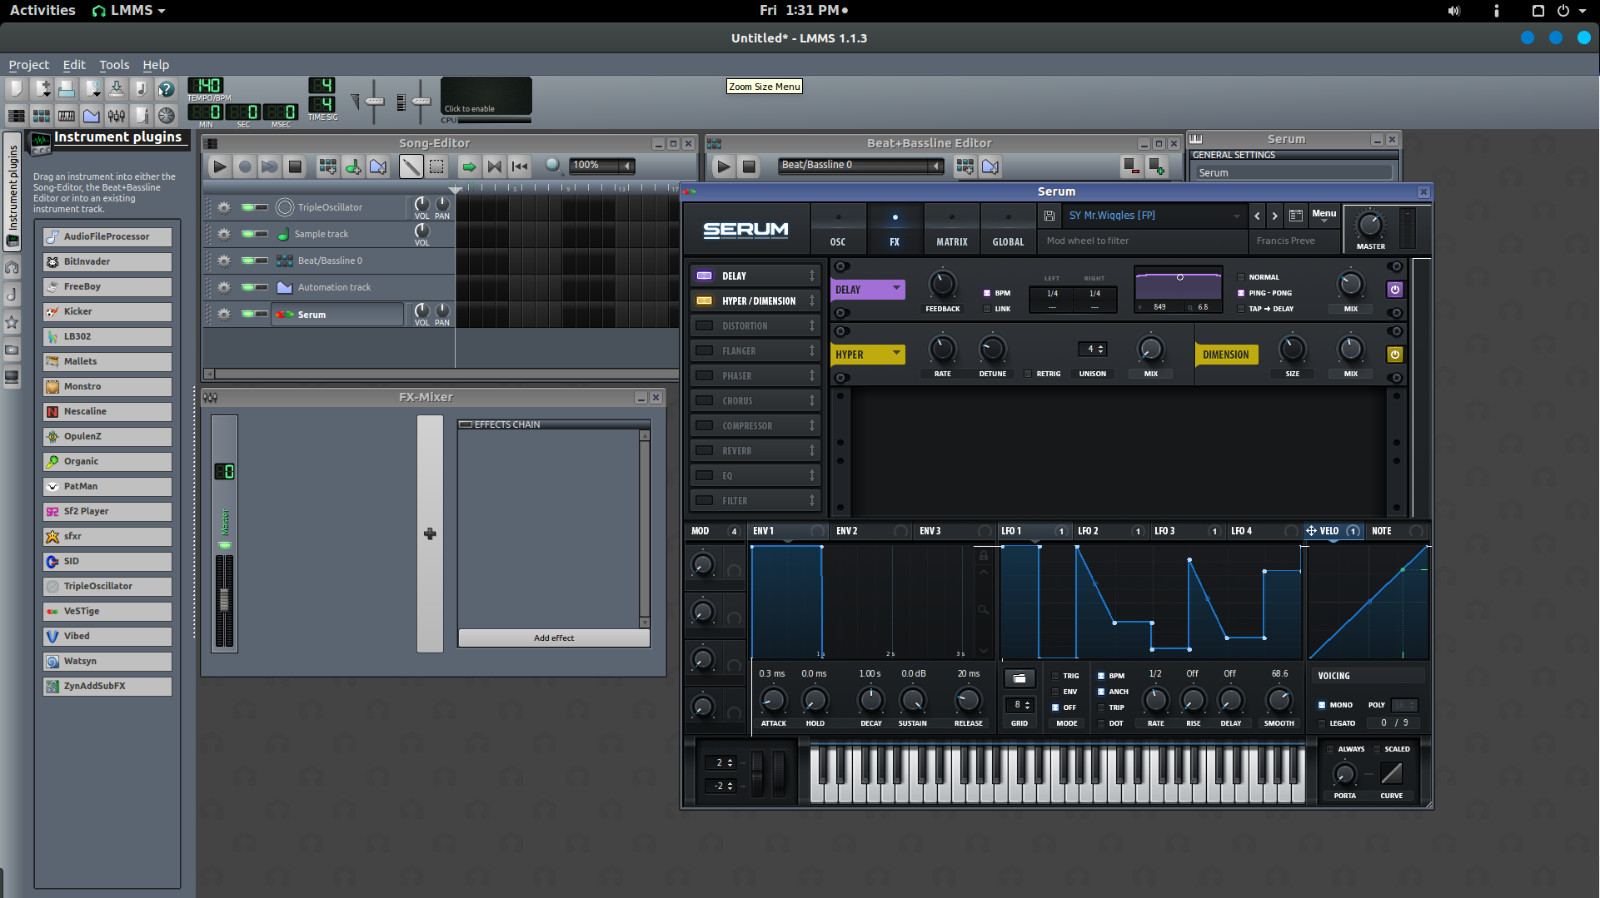Screen dimensions: 1600x898
Task: Click the Serum preset save disk icon
Action: (x=1048, y=215)
